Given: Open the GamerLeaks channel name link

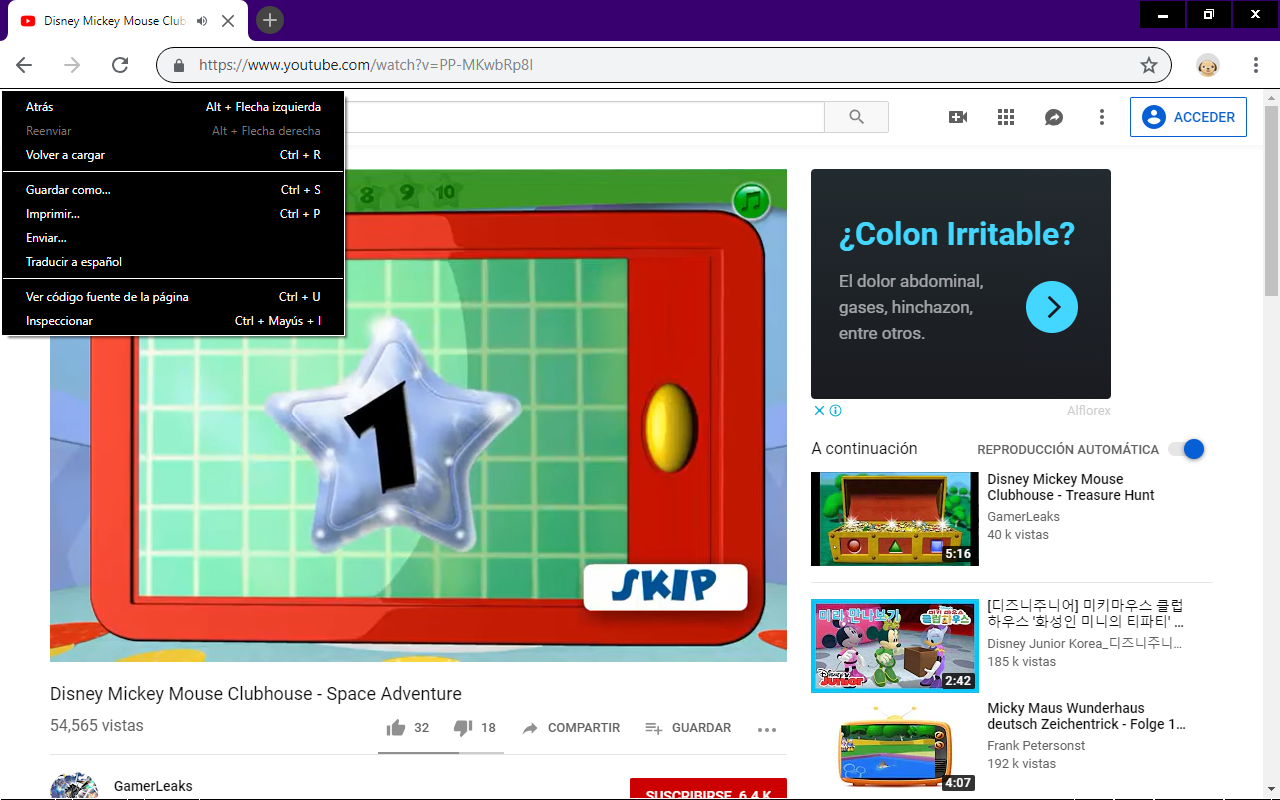Looking at the screenshot, I should point(153,786).
